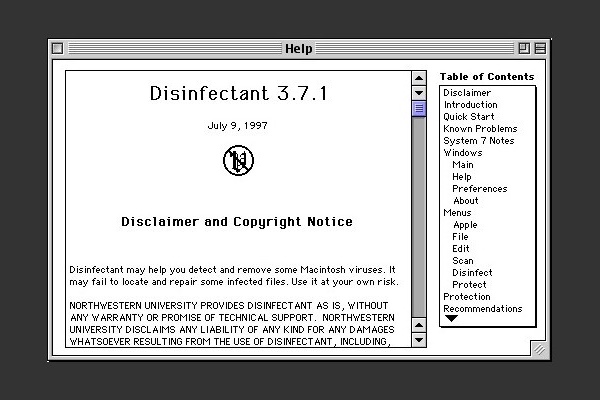Click the Help window close box
600x400 pixels.
pos(57,48)
